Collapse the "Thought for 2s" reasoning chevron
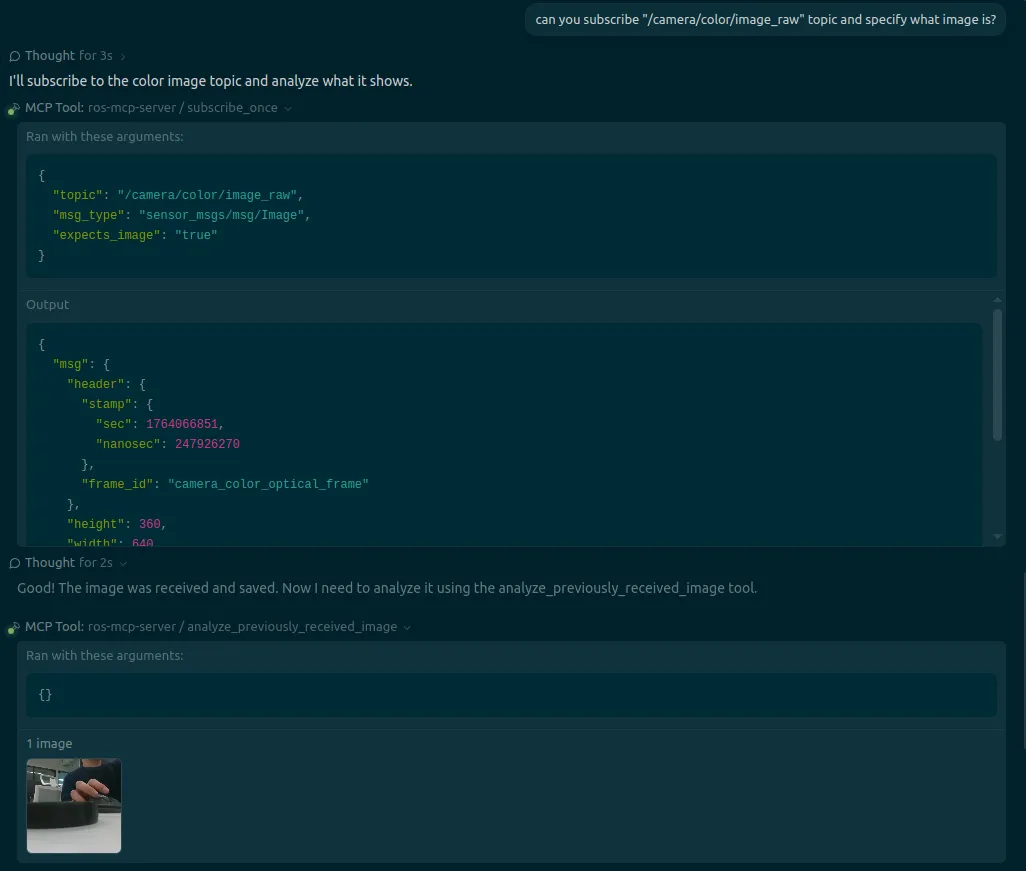Viewport: 1026px width, 871px height. point(123,564)
